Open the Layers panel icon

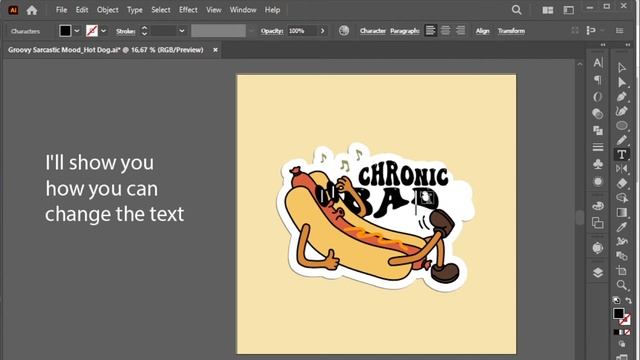click(x=598, y=272)
